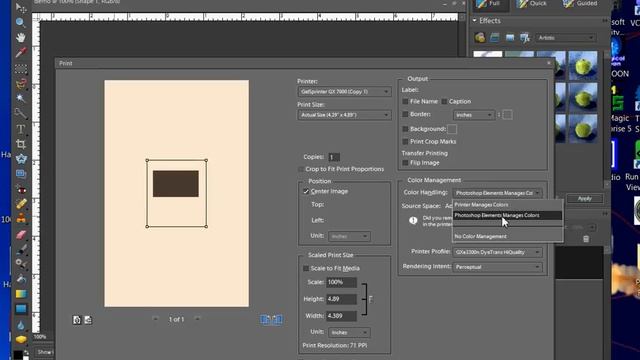Choose Photoshop Elements Manages Colors option
Image resolution: width=640 pixels, height=360 pixels.
(x=507, y=215)
